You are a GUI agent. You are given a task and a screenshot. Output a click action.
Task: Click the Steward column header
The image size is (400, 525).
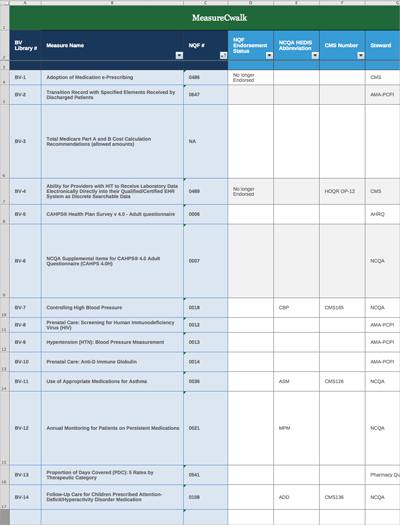pos(383,46)
